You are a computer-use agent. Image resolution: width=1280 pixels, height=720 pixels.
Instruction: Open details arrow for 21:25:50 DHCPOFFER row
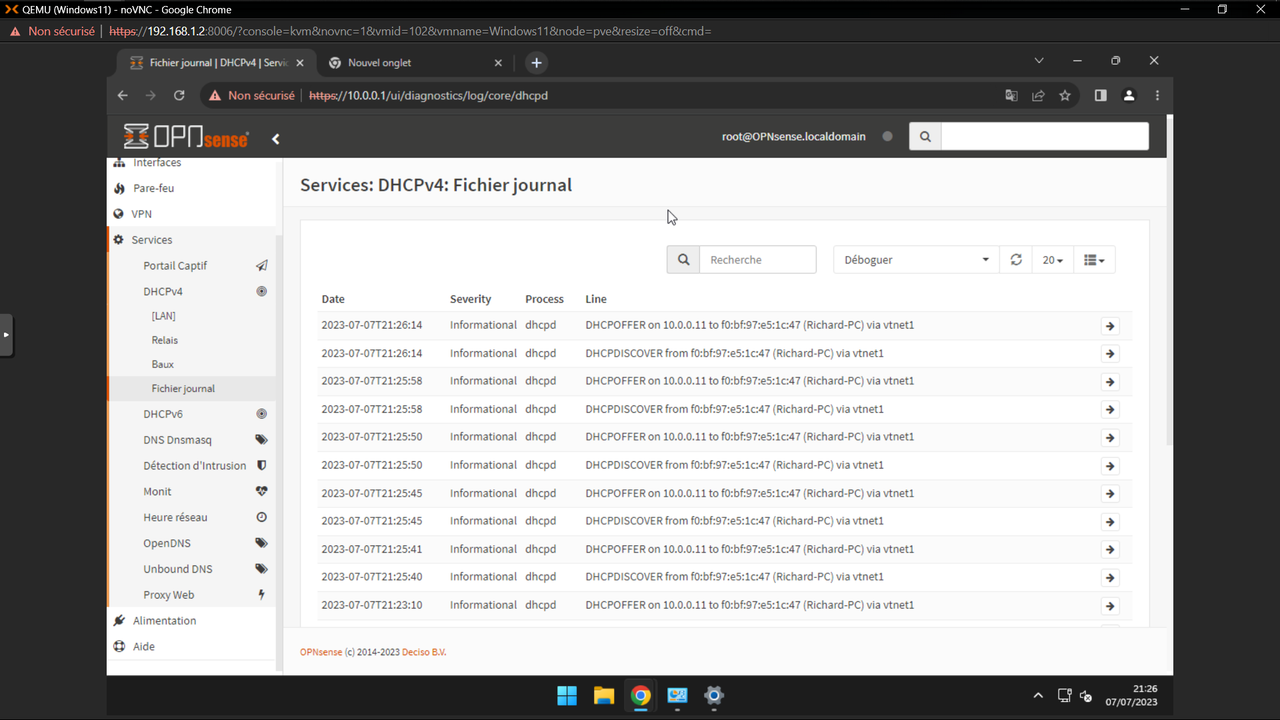pyautogui.click(x=1110, y=438)
